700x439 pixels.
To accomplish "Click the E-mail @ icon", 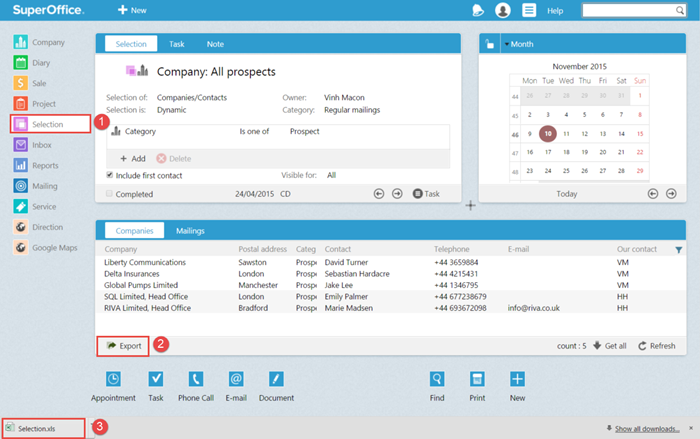I will tap(236, 379).
